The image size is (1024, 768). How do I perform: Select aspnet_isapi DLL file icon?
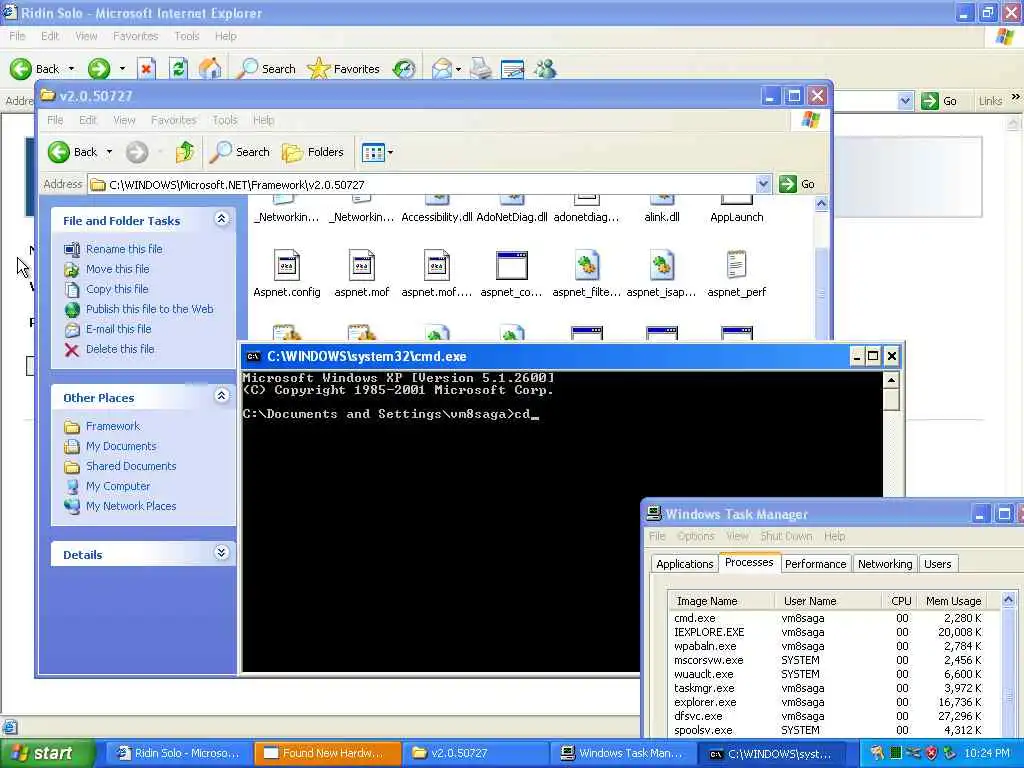pos(662,266)
